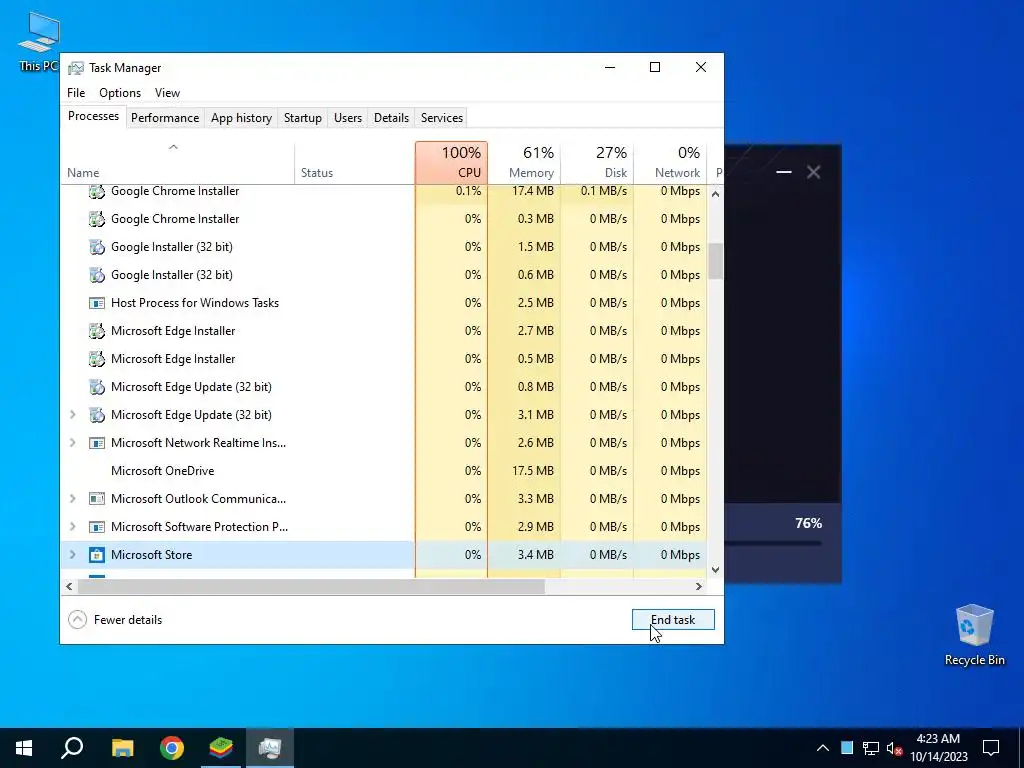Switch to the Services tab
Screen dimensions: 1024x768
[x=441, y=118]
